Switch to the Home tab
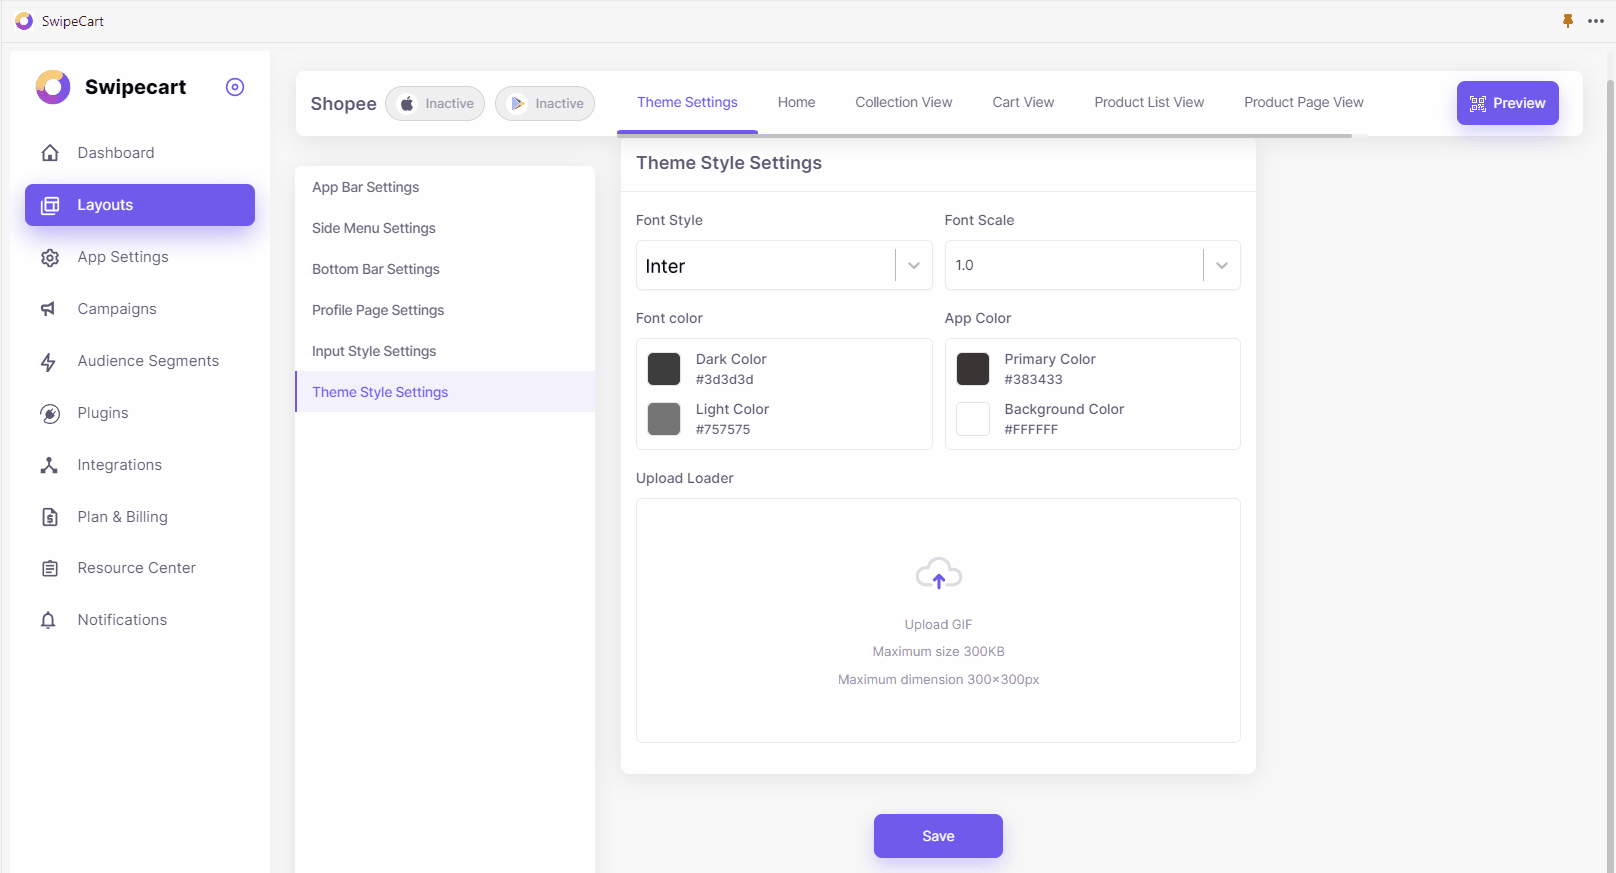Image resolution: width=1616 pixels, height=873 pixels. [x=796, y=102]
